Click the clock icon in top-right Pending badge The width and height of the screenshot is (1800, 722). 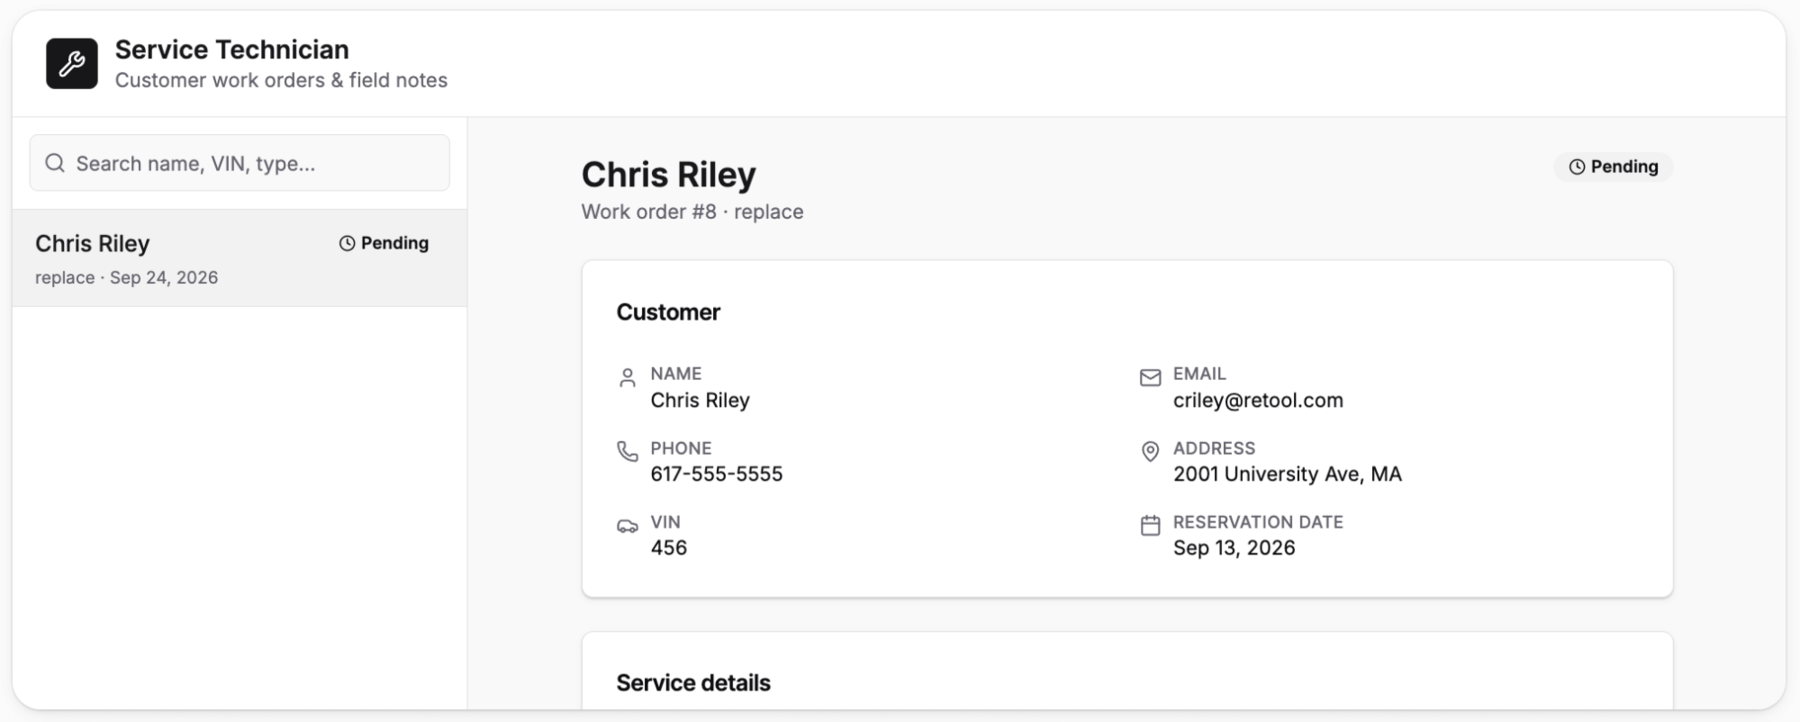[1577, 167]
